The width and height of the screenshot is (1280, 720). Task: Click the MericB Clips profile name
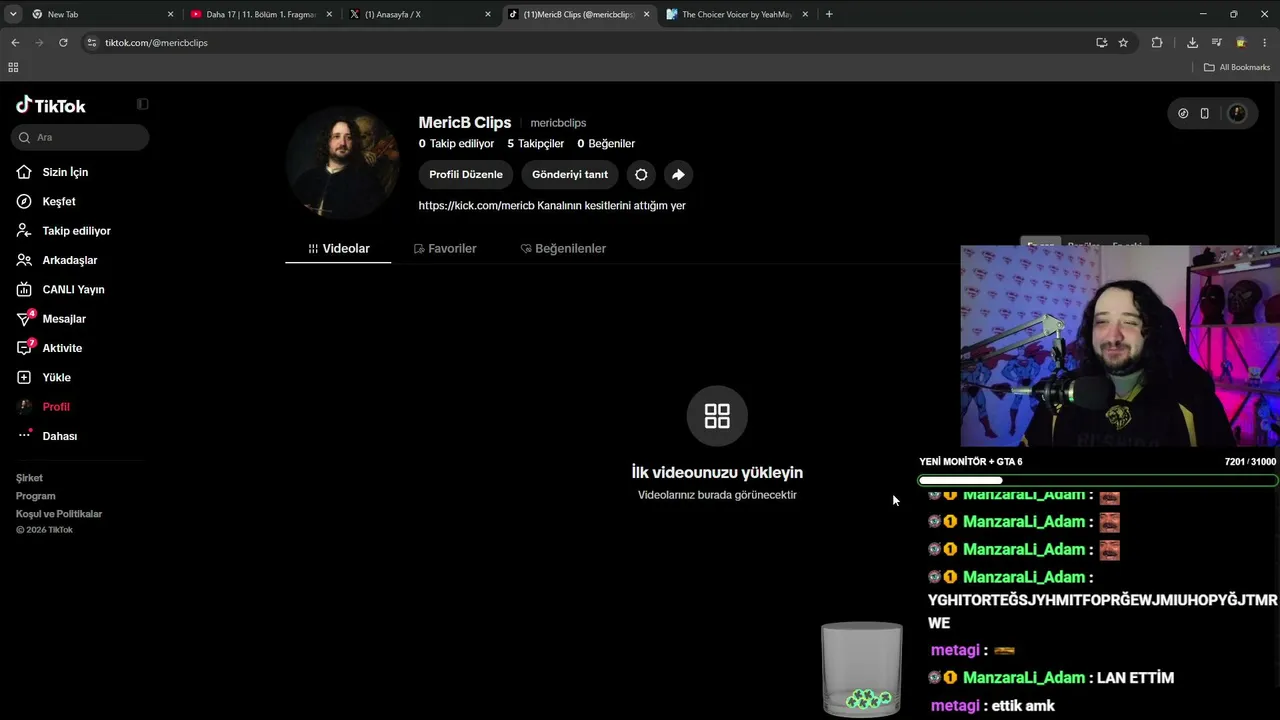click(465, 122)
